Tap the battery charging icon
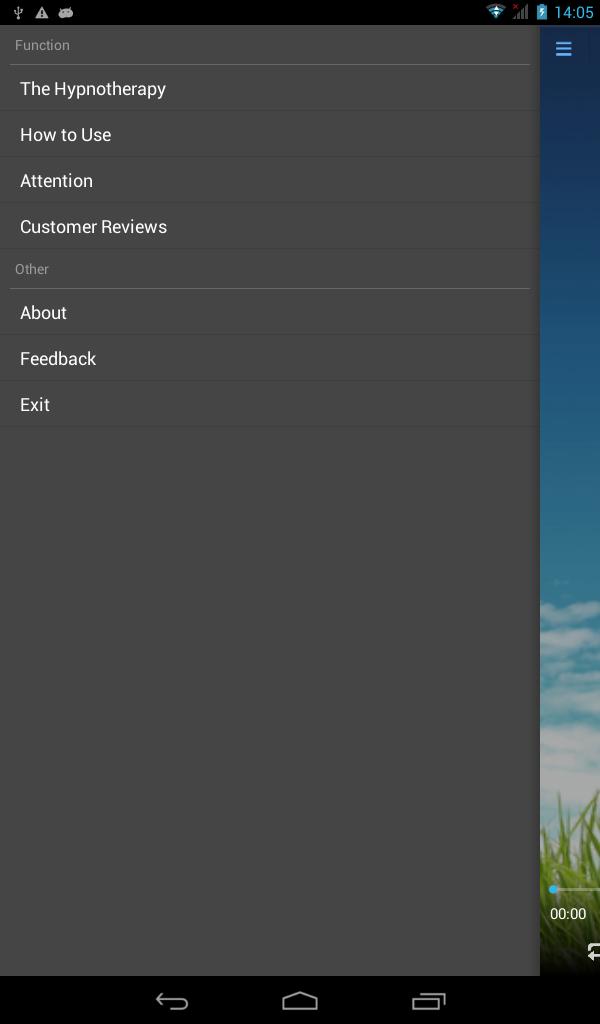Viewport: 600px width, 1024px height. pyautogui.click(x=541, y=12)
